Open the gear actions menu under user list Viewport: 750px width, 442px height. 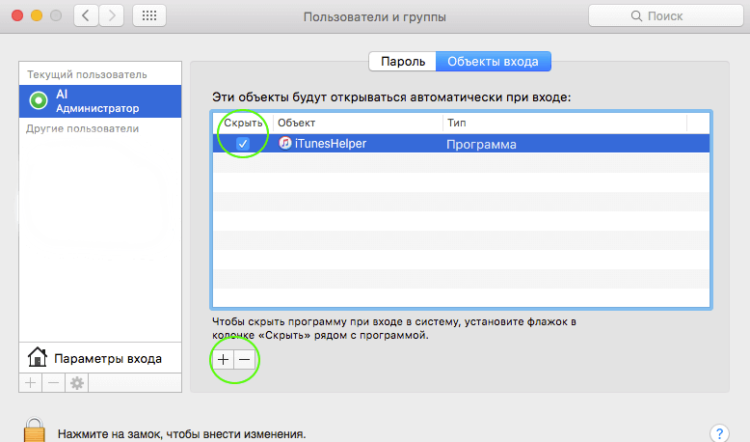(77, 383)
